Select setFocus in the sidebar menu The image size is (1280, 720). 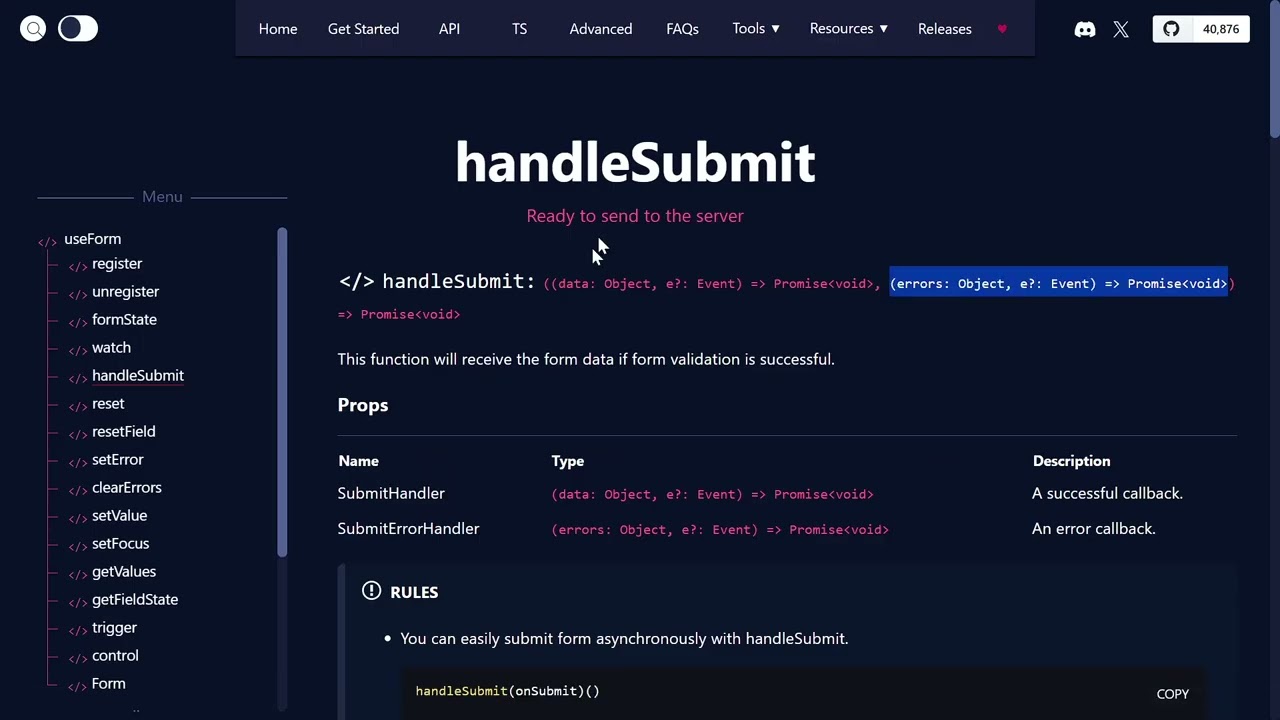coord(120,544)
